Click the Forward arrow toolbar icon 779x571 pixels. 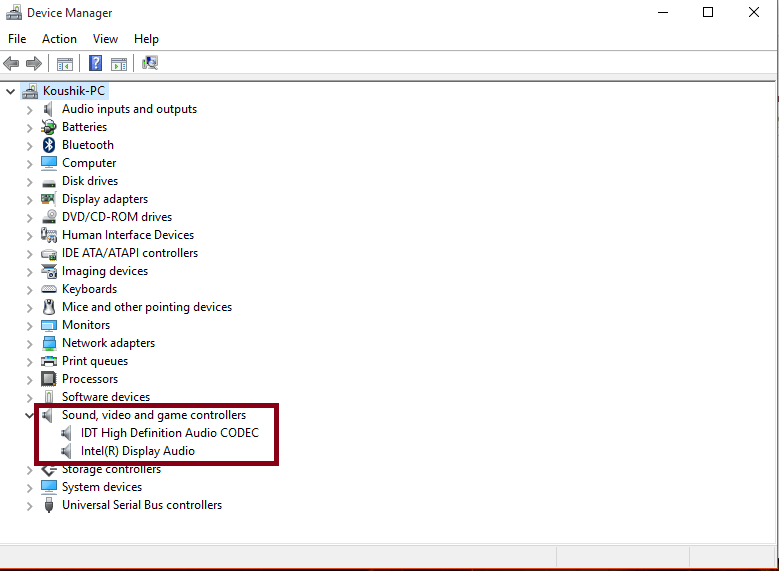click(x=34, y=64)
